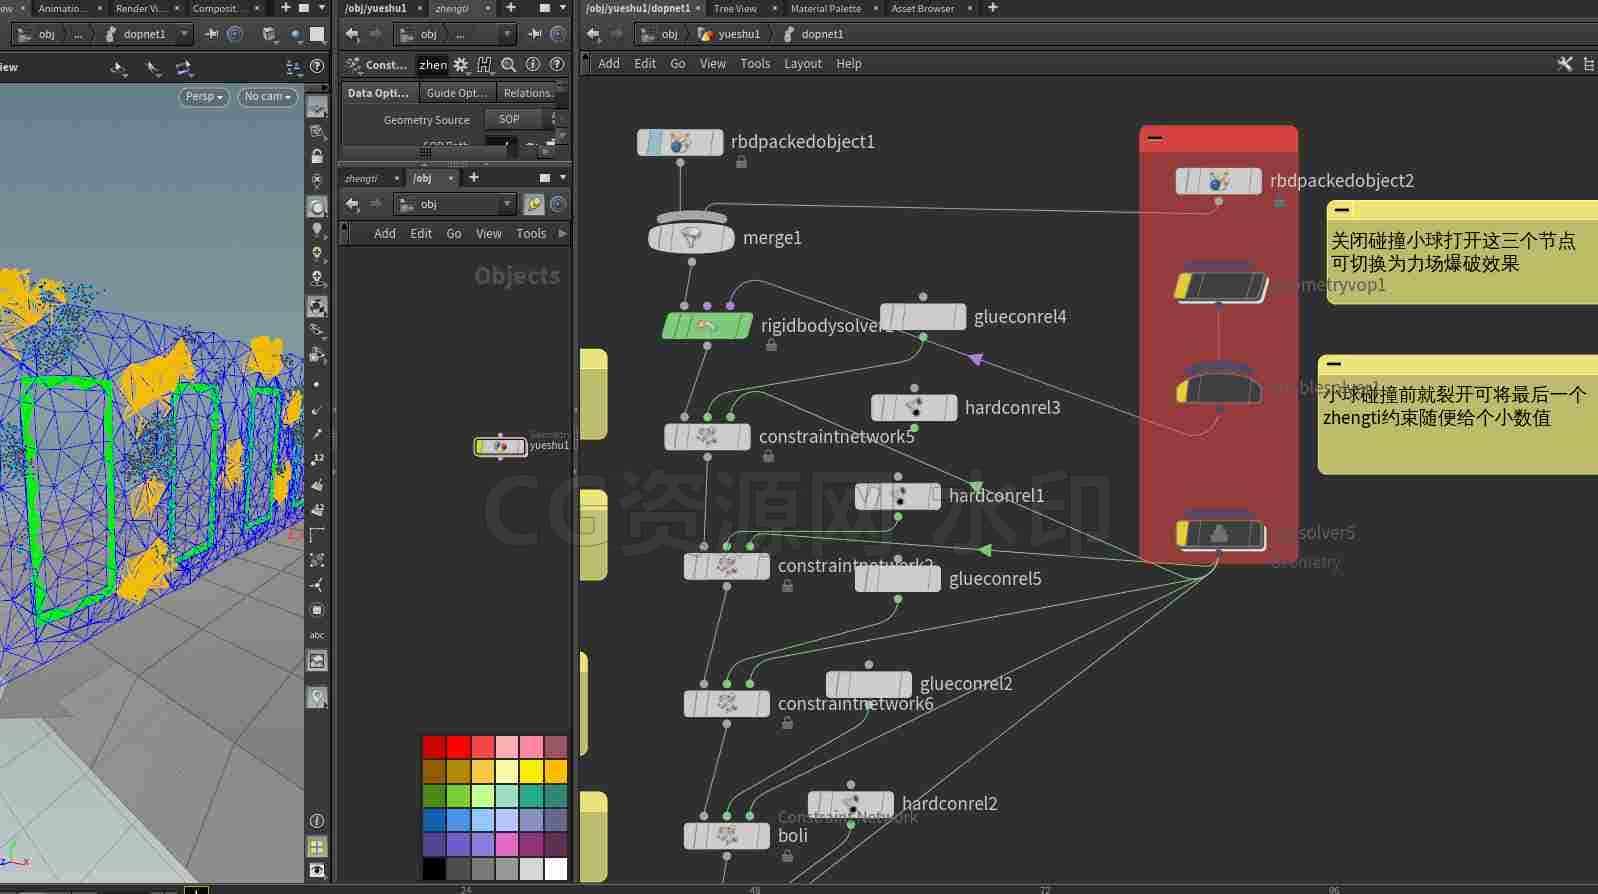Click the hardconrel1 node

898,496
